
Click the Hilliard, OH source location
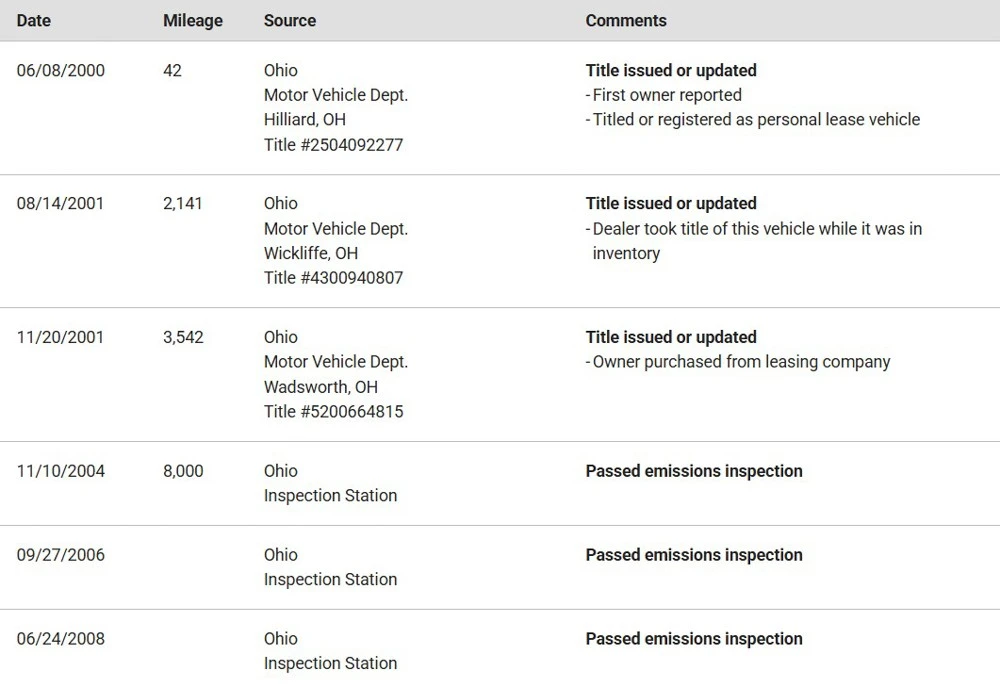pyautogui.click(x=305, y=120)
